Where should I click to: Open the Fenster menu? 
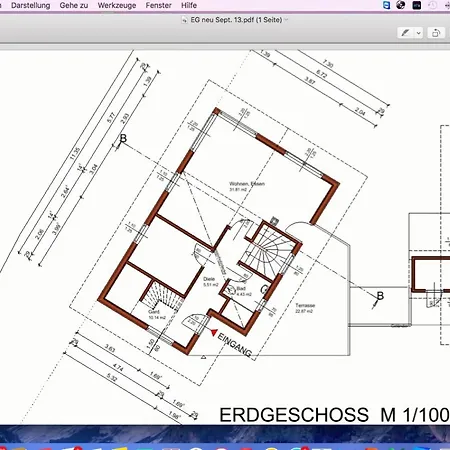click(158, 5)
